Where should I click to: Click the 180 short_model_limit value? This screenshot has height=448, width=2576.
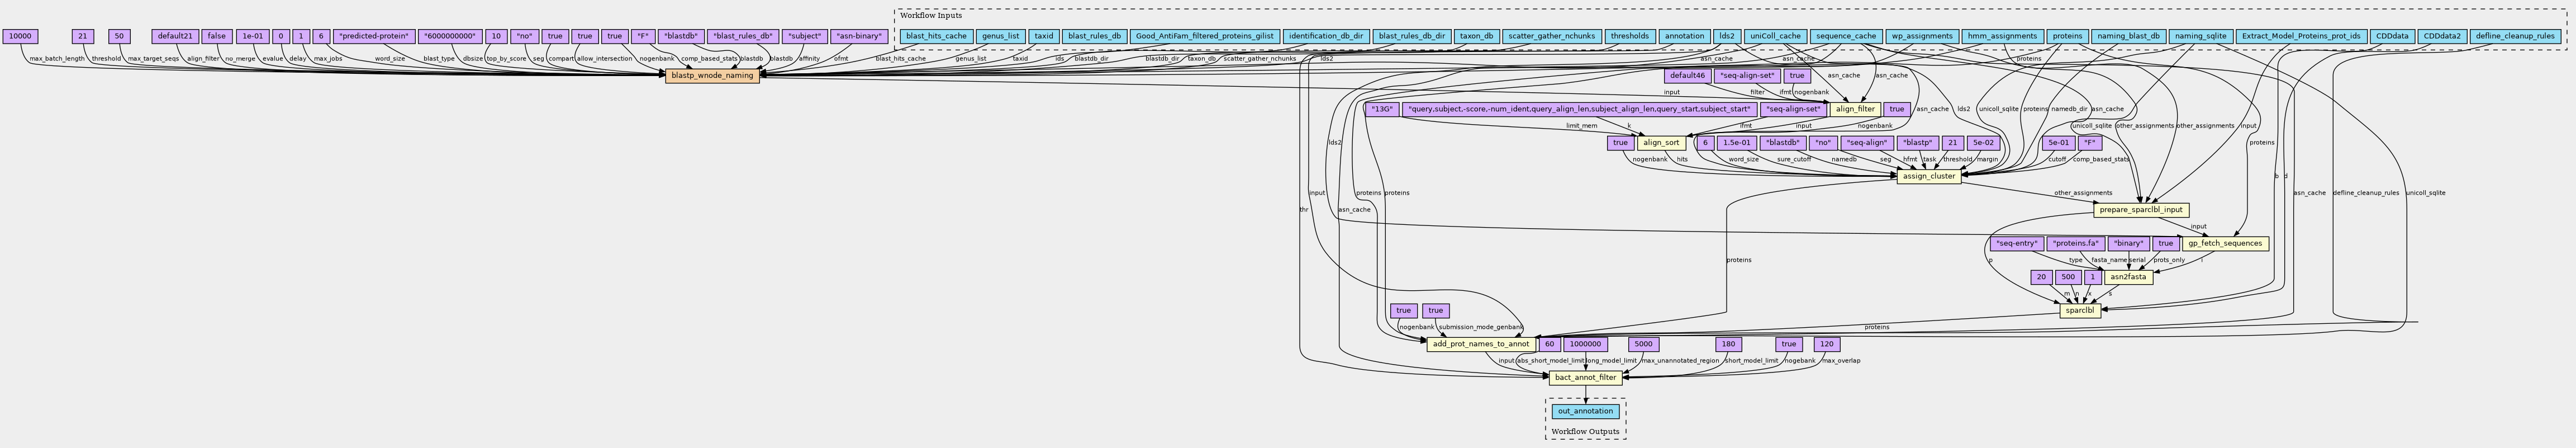1729,344
